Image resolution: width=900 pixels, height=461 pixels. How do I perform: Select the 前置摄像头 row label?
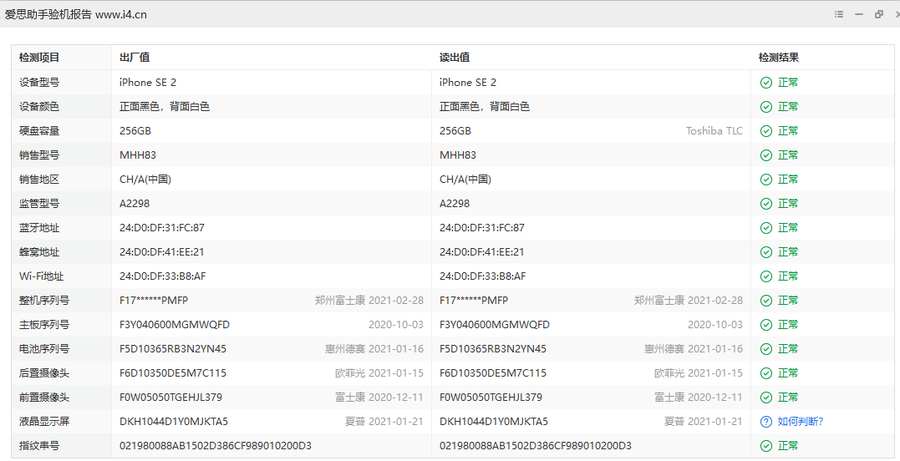pos(44,397)
